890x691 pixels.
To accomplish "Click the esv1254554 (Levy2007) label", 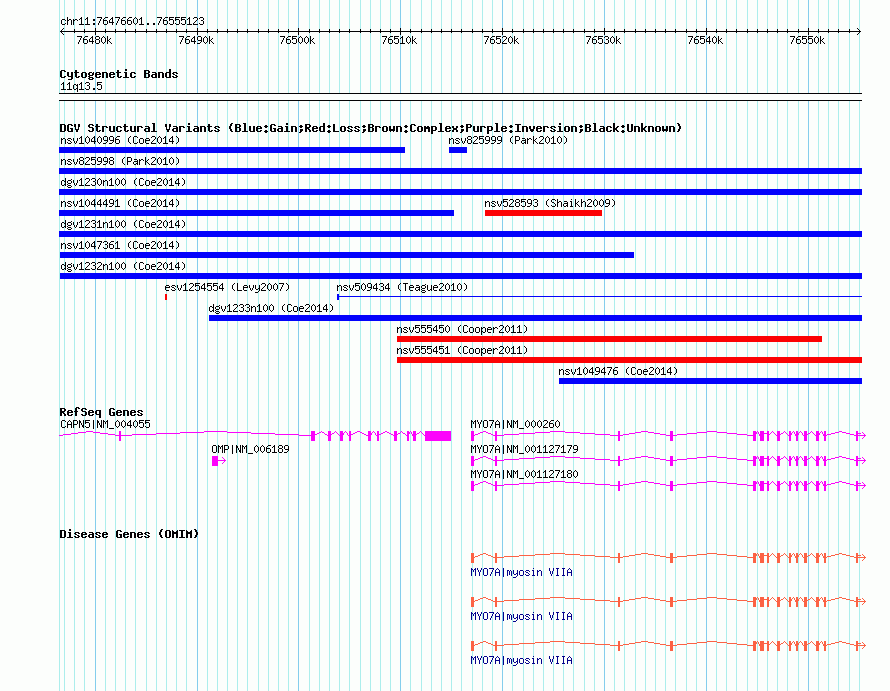I will pos(227,287).
